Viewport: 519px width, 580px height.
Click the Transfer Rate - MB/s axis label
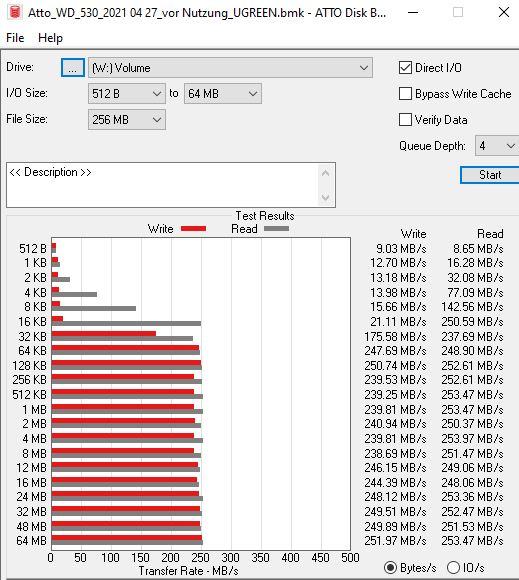pos(188,570)
